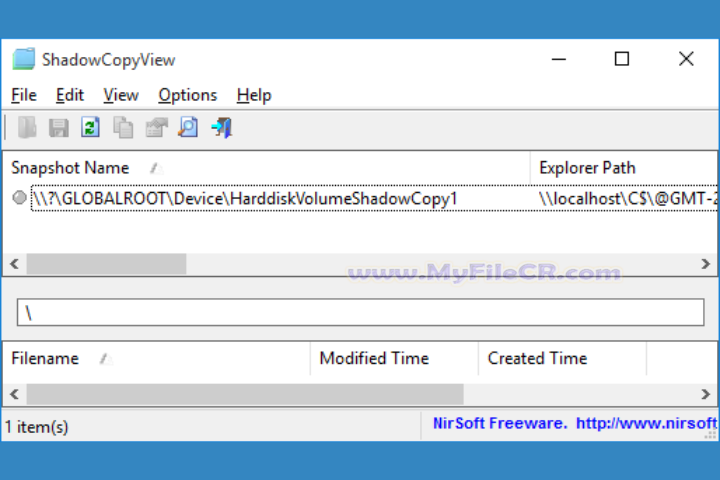Click the gray snapshot row status icon

[x=19, y=198]
